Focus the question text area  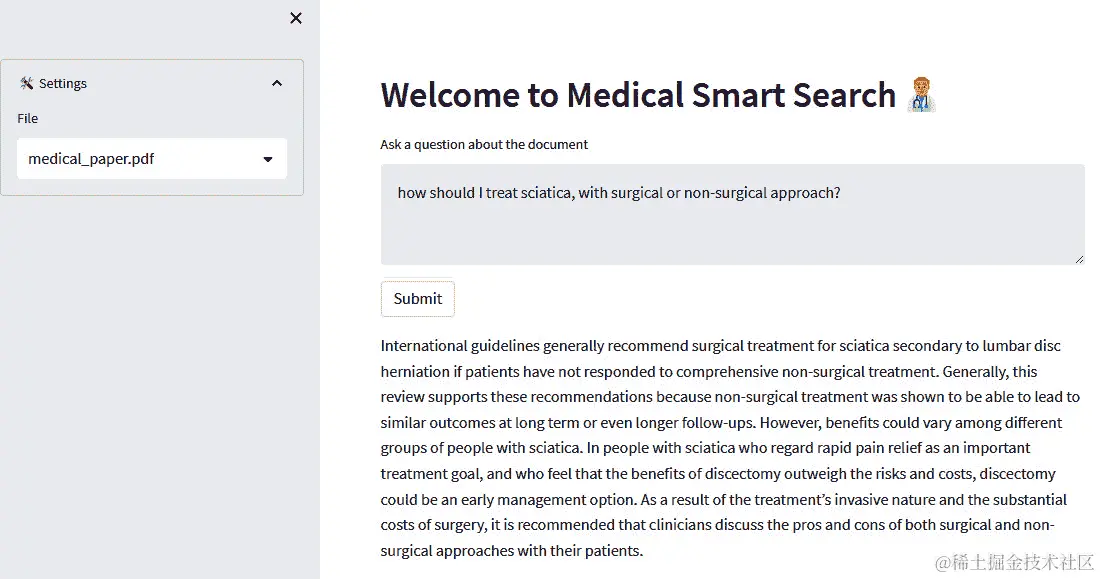[732, 215]
